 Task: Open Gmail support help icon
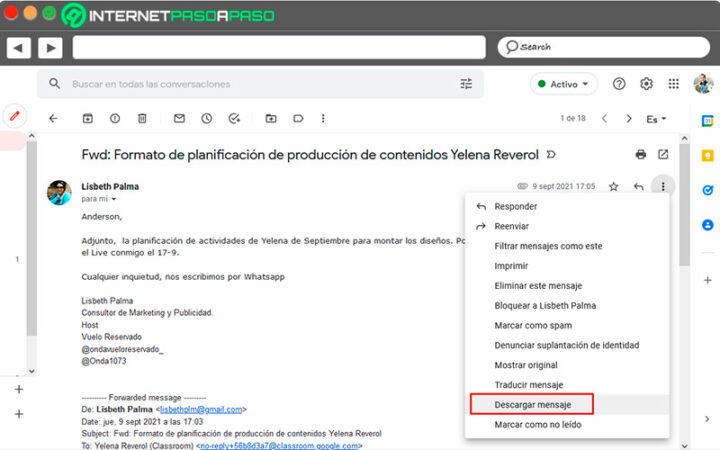pos(619,84)
